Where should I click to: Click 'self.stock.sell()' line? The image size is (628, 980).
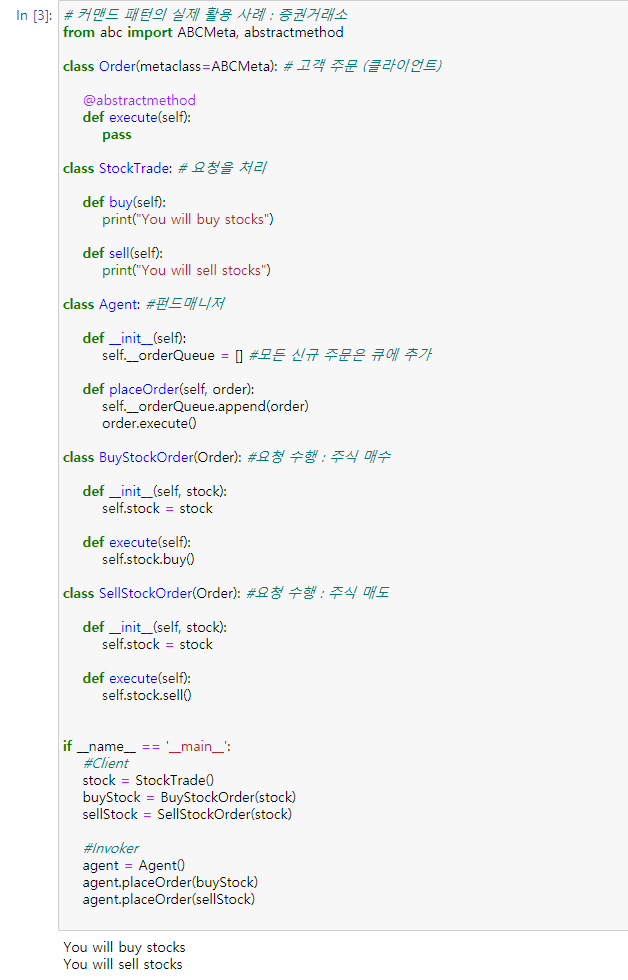coord(147,695)
